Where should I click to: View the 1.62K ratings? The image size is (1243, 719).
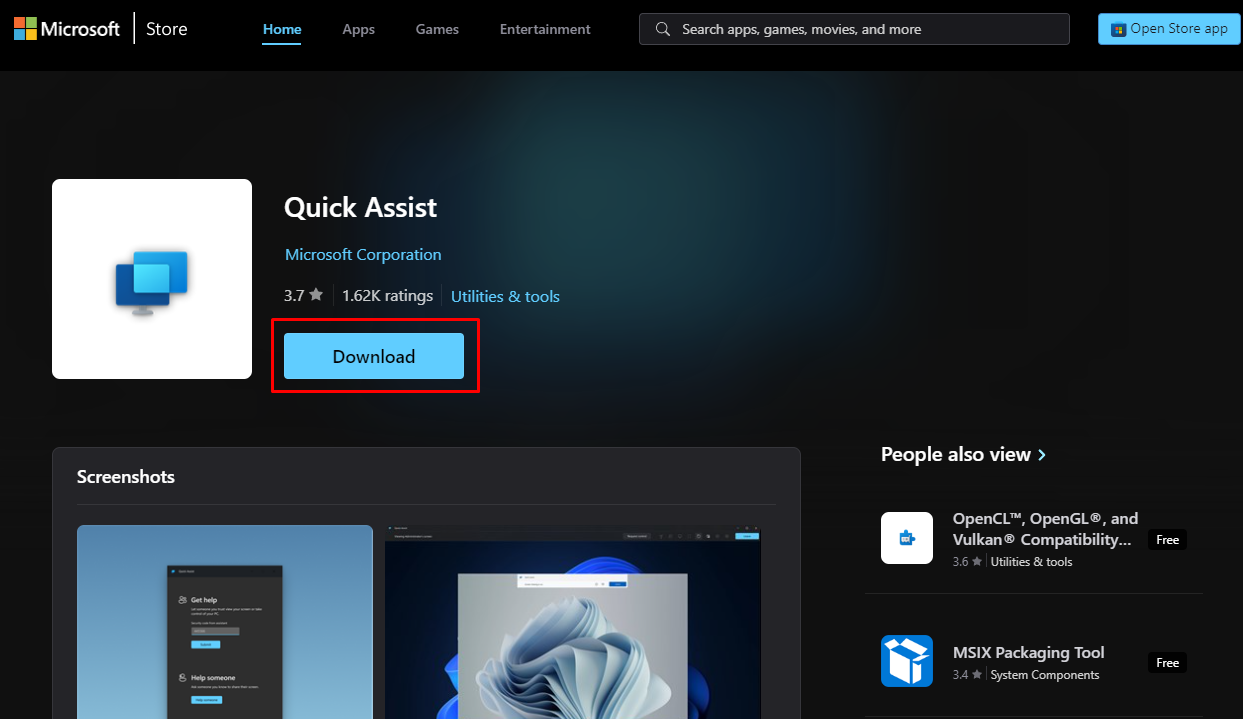coord(387,295)
